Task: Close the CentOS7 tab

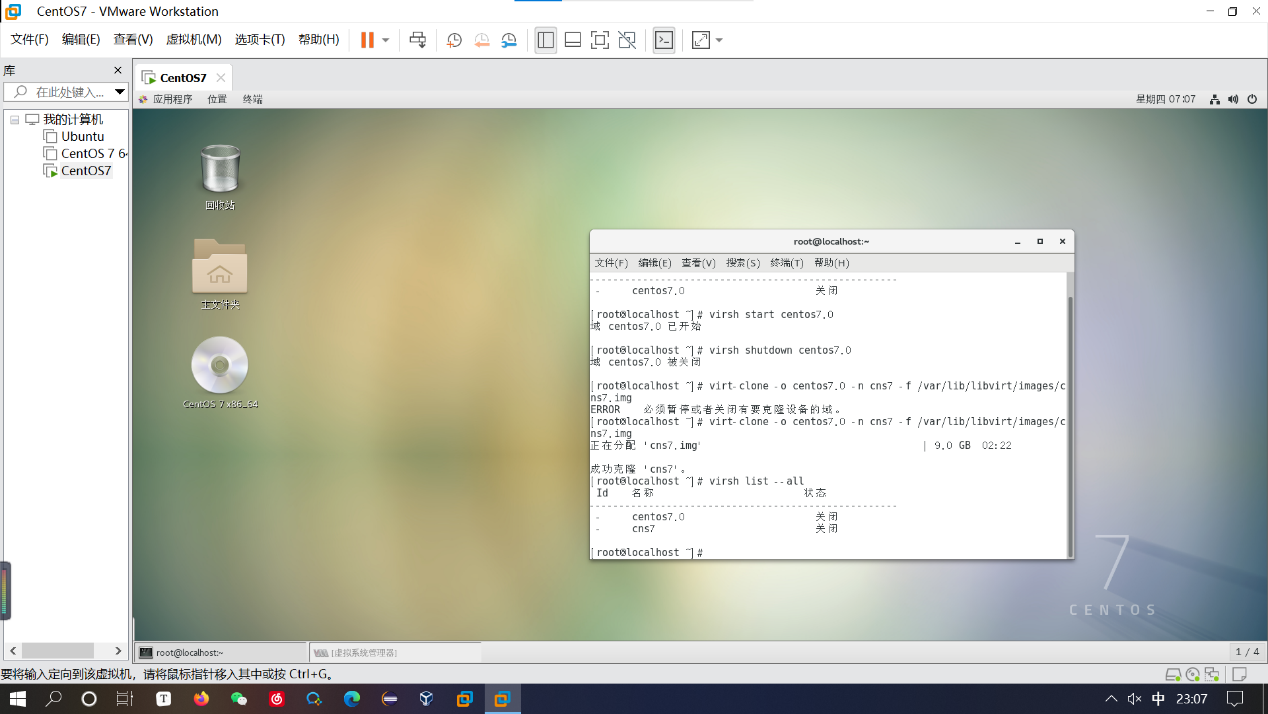Action: (221, 78)
